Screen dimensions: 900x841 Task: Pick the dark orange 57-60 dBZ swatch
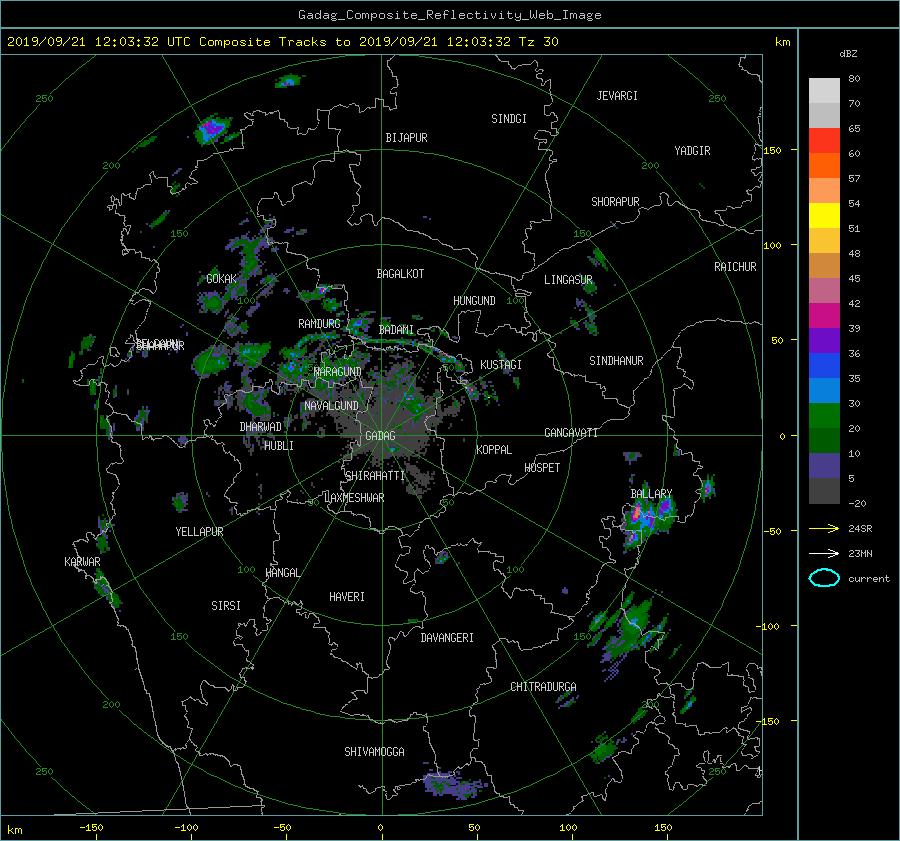tap(824, 165)
